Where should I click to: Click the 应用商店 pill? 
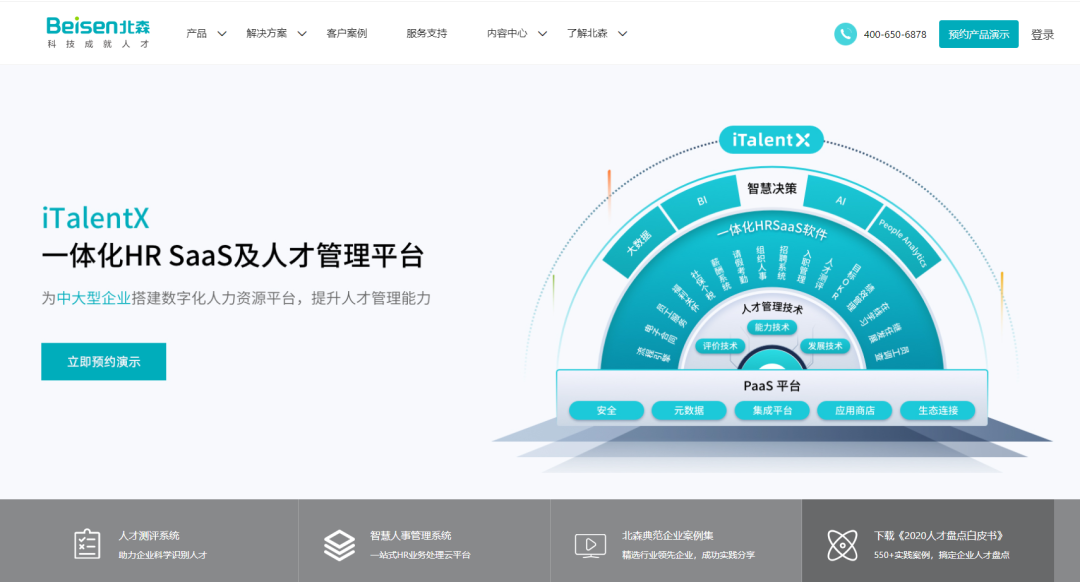855,410
